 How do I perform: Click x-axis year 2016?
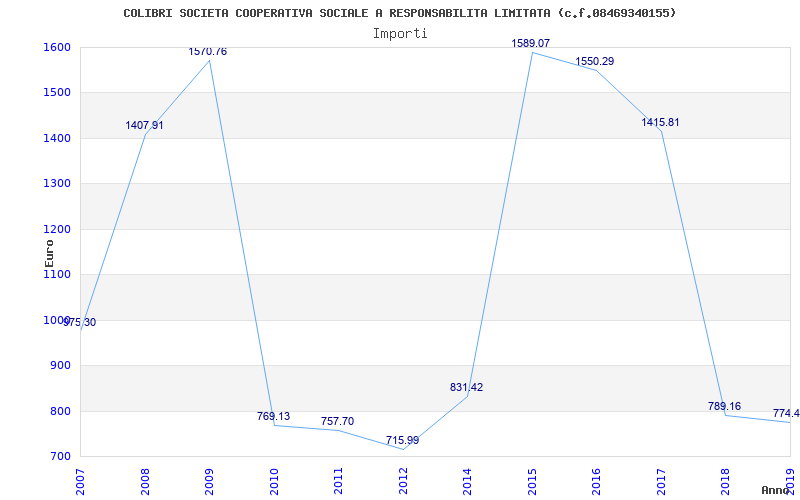click(596, 481)
